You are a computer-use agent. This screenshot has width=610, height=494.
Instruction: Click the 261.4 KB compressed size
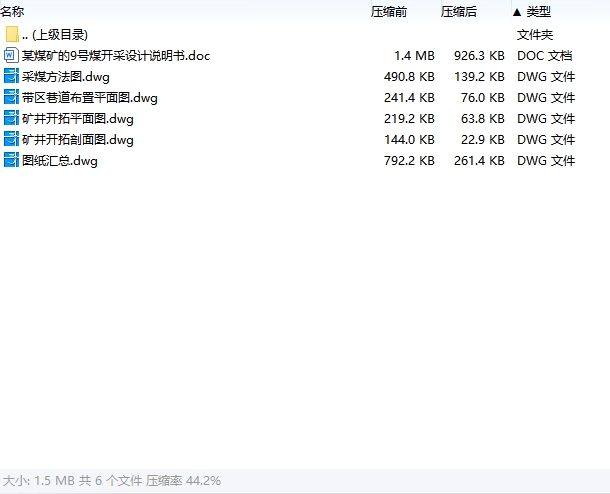479,161
